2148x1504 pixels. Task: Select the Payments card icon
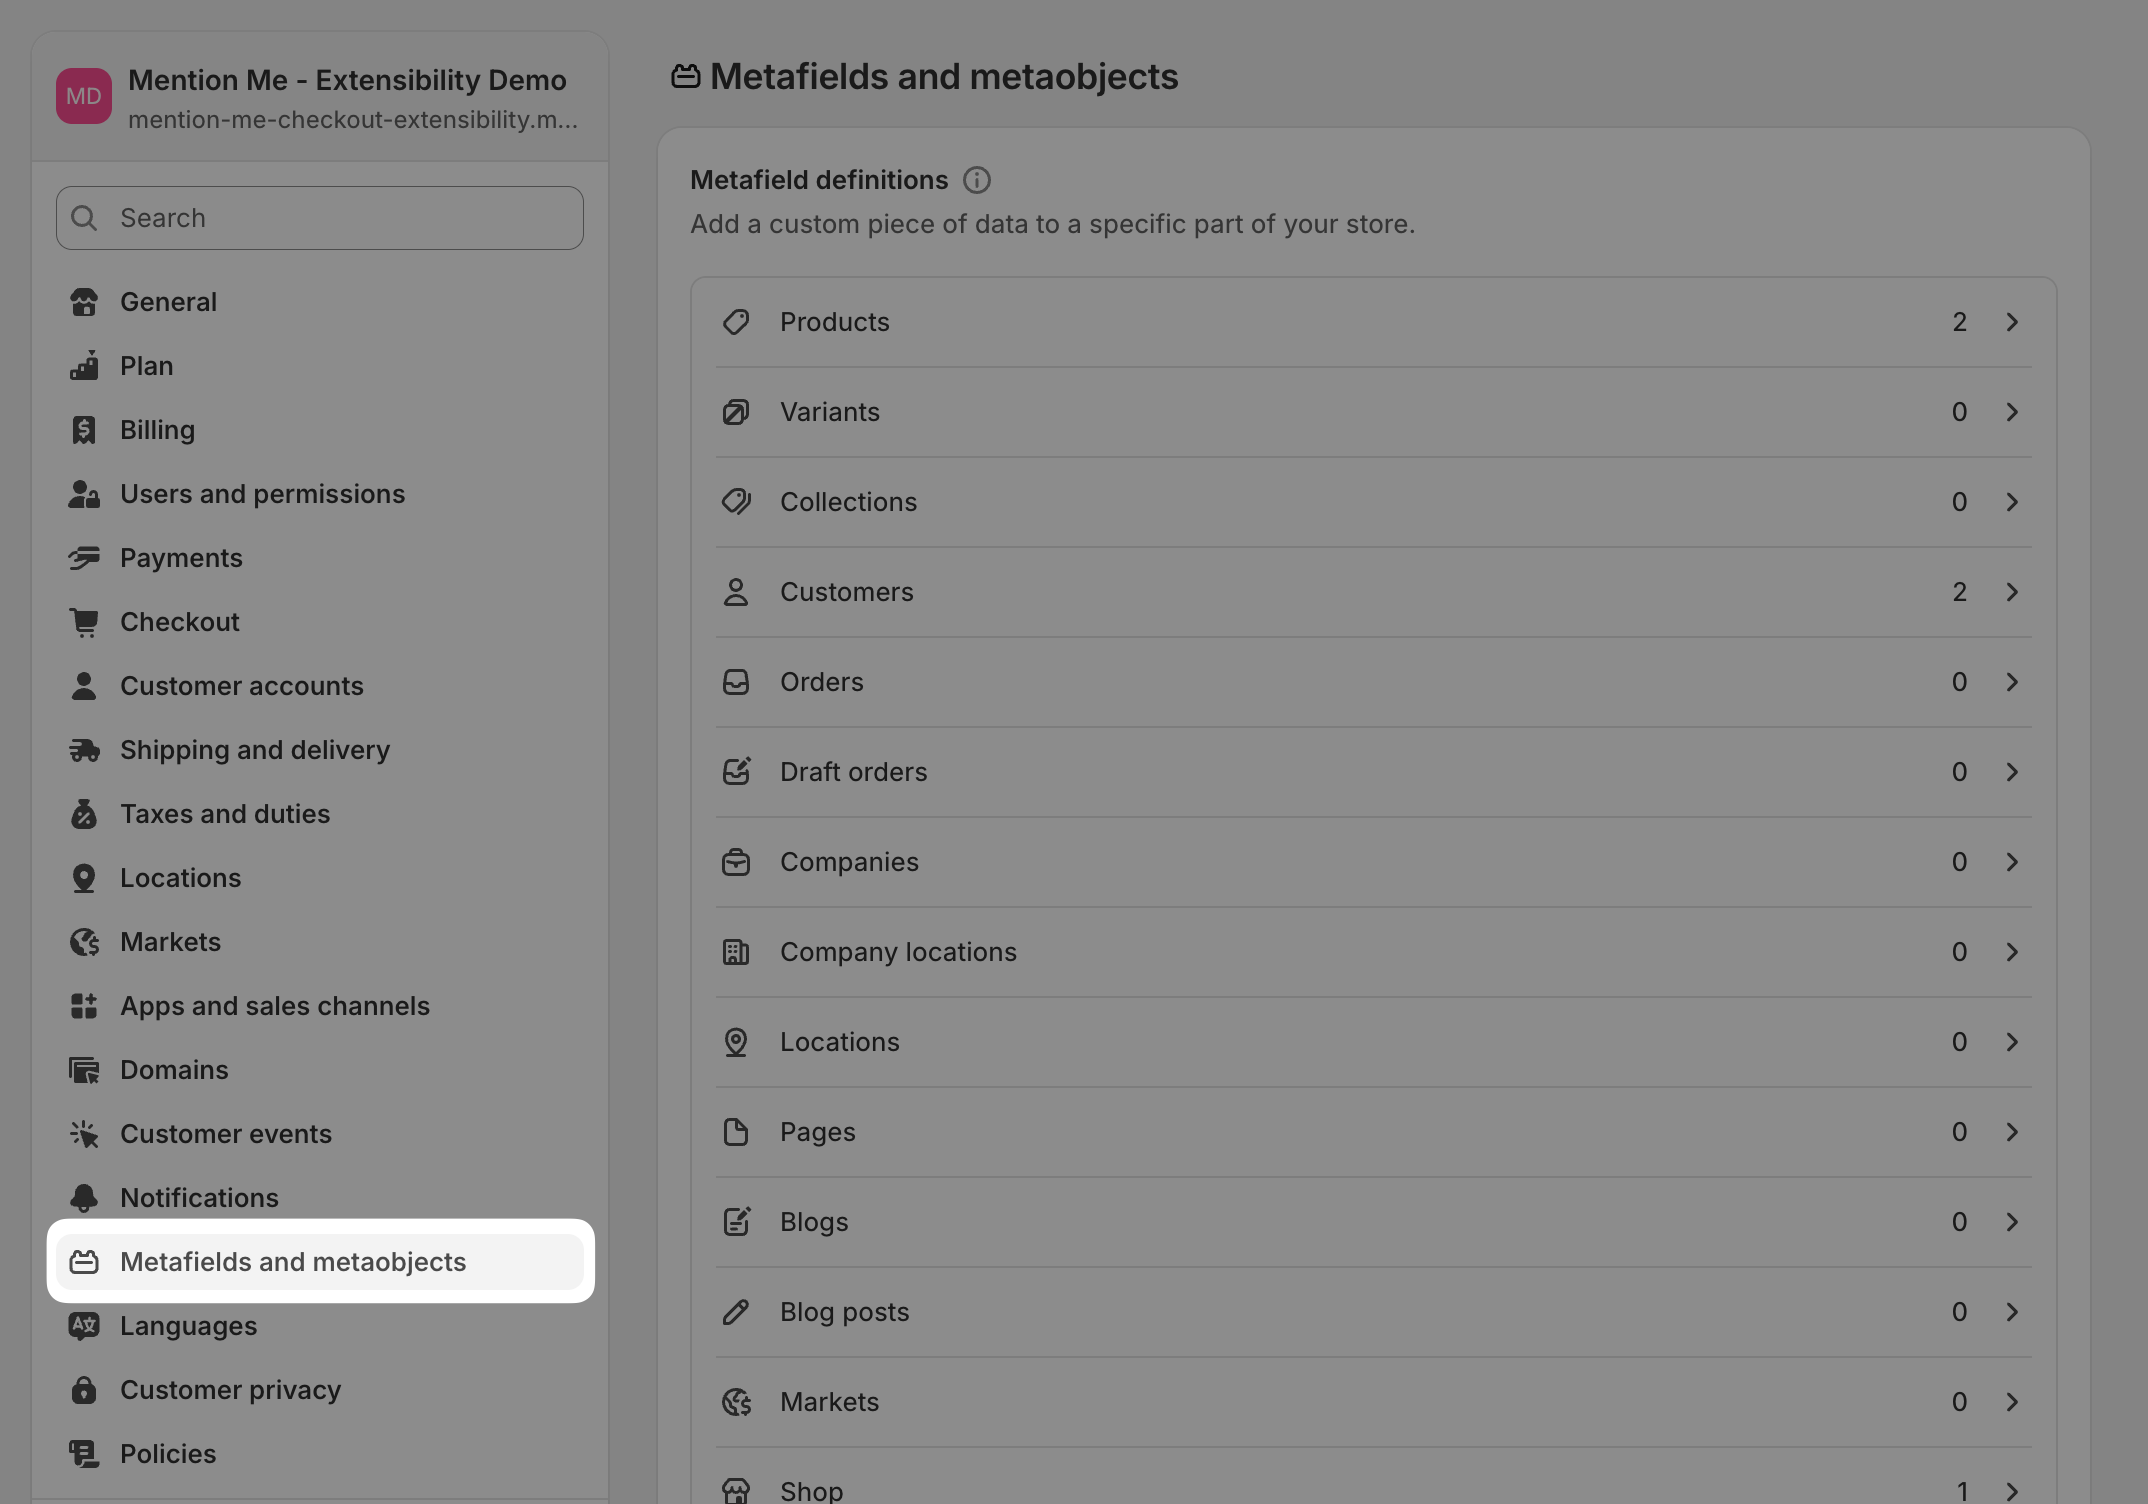[84, 557]
